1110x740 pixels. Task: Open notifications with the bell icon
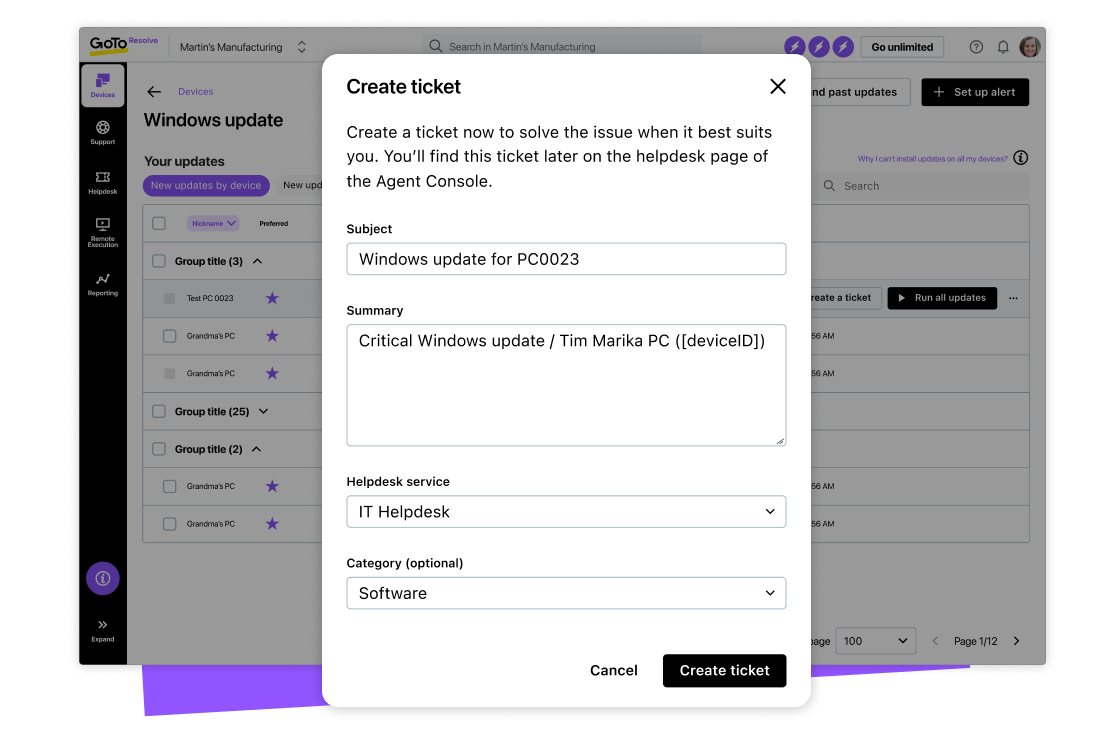[1003, 46]
